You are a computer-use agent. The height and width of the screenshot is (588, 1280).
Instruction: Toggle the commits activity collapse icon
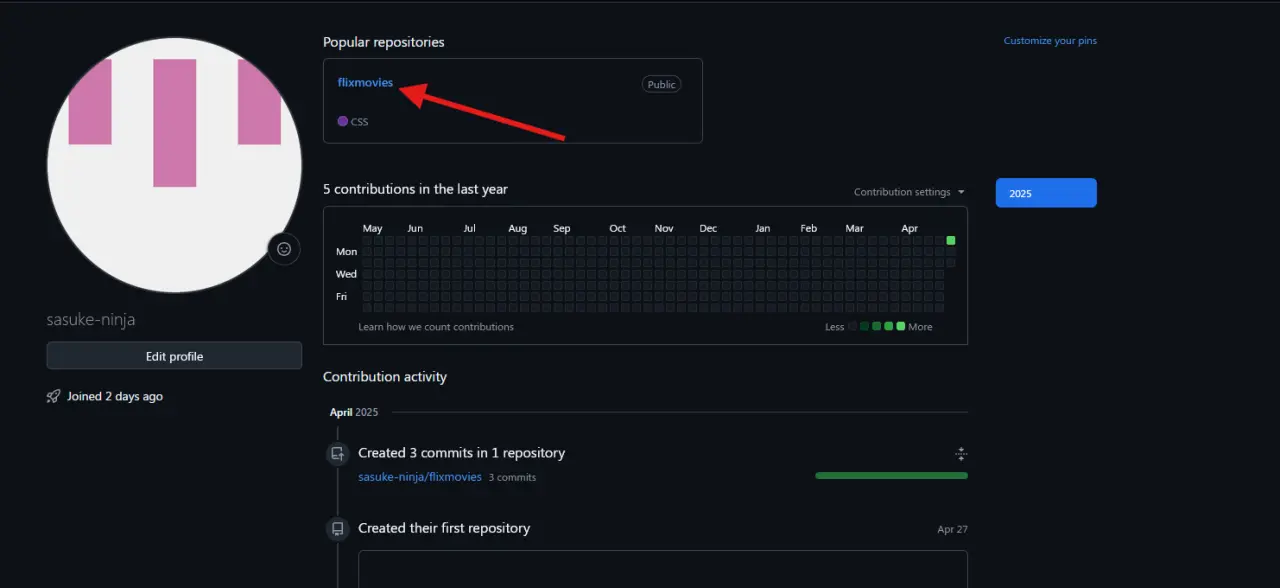pos(961,454)
